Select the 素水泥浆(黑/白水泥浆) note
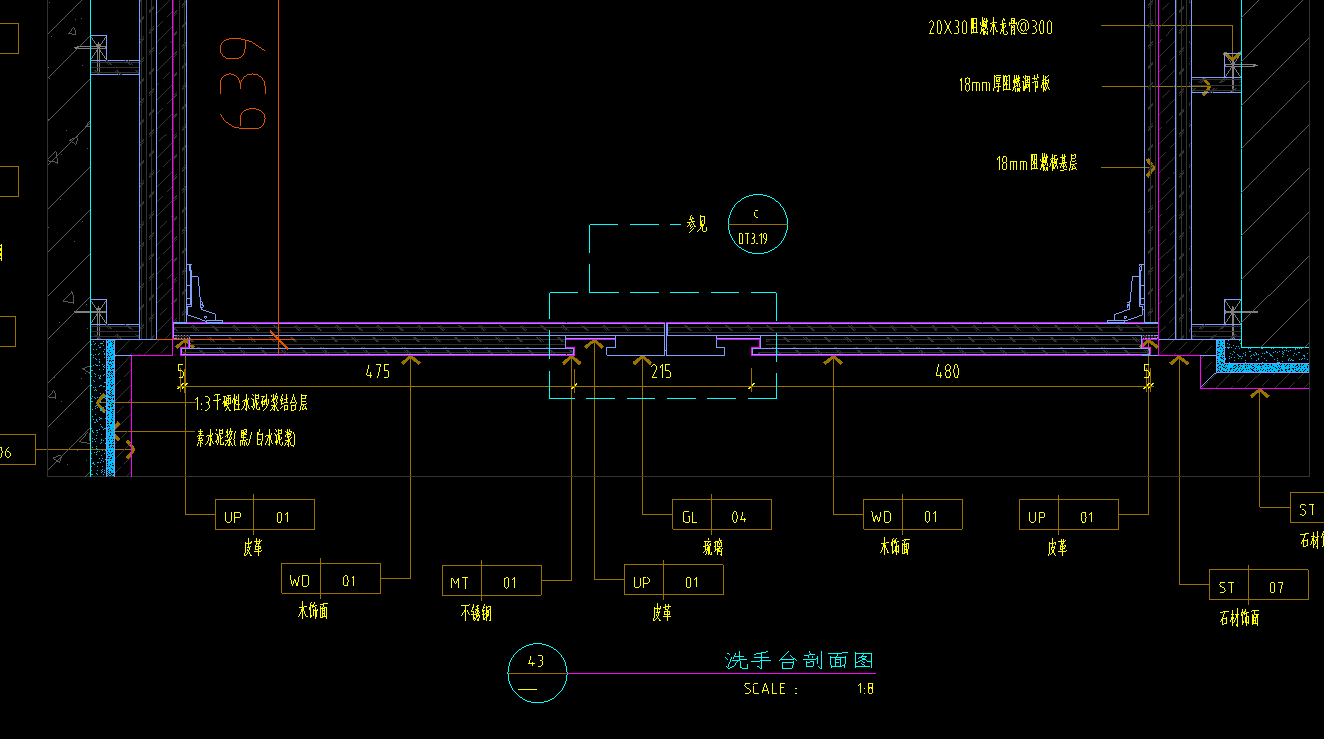 tap(245, 438)
